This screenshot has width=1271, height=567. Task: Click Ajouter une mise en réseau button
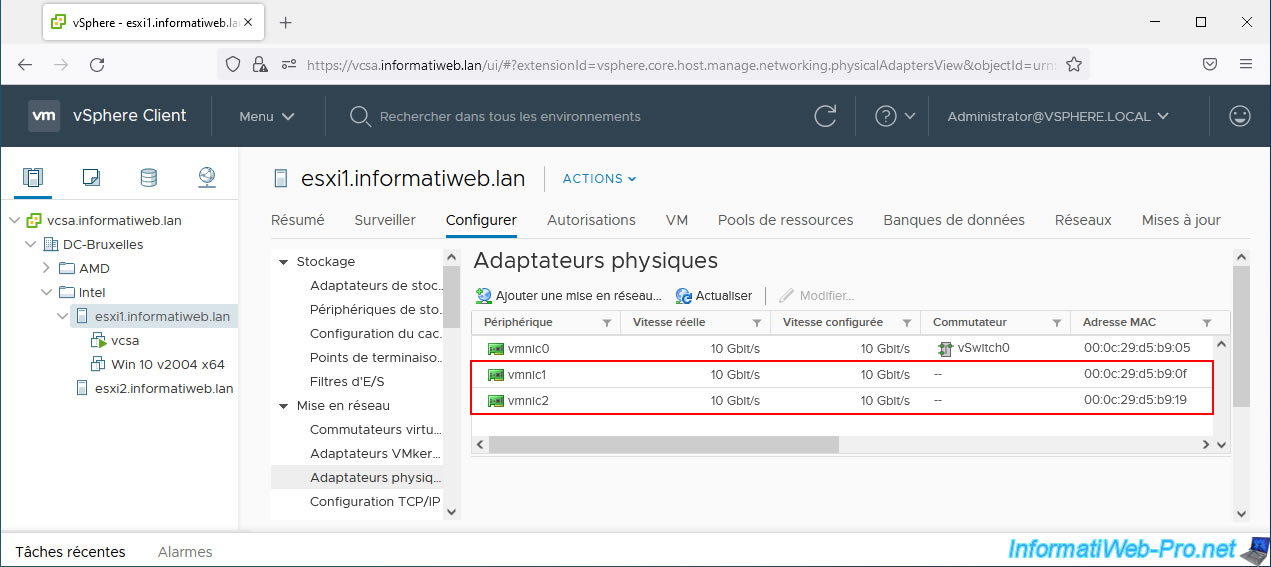tap(569, 296)
